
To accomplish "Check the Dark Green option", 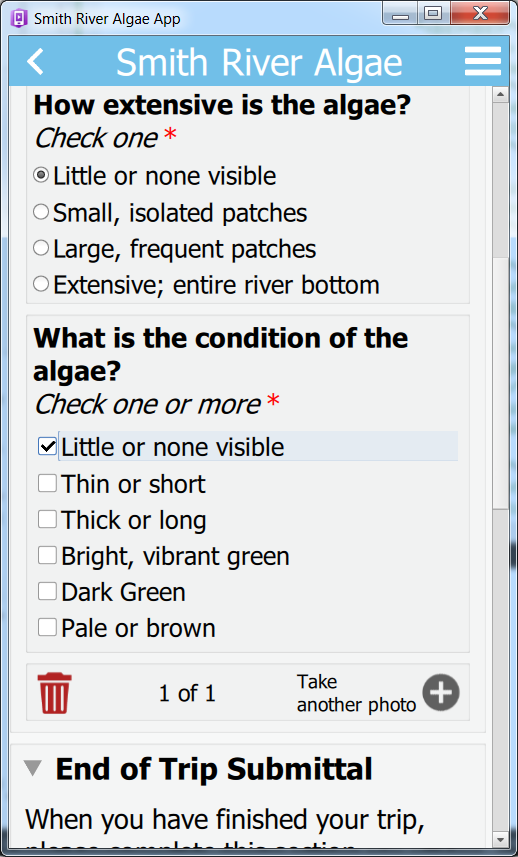I will [48, 591].
